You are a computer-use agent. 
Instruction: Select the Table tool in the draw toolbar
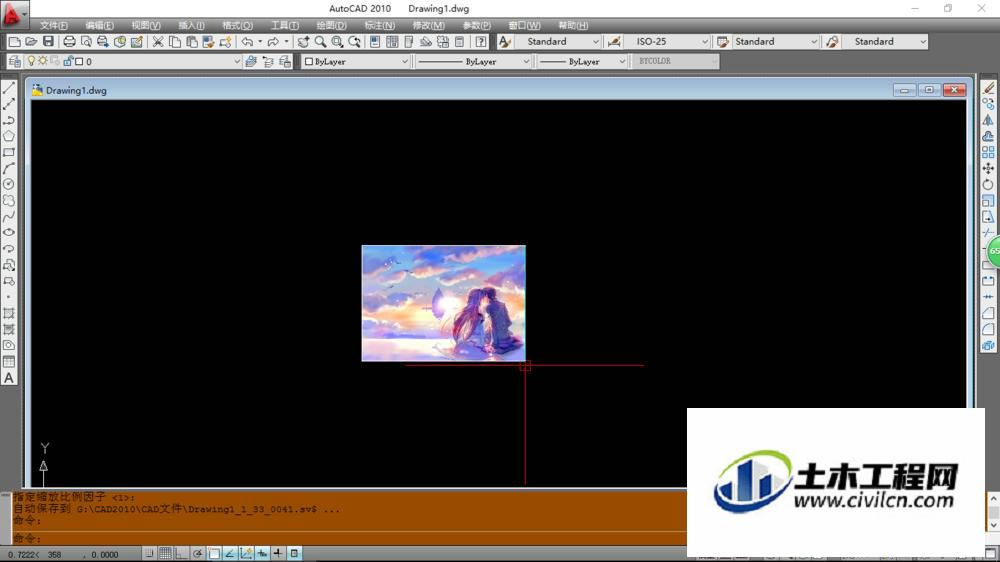(9, 362)
